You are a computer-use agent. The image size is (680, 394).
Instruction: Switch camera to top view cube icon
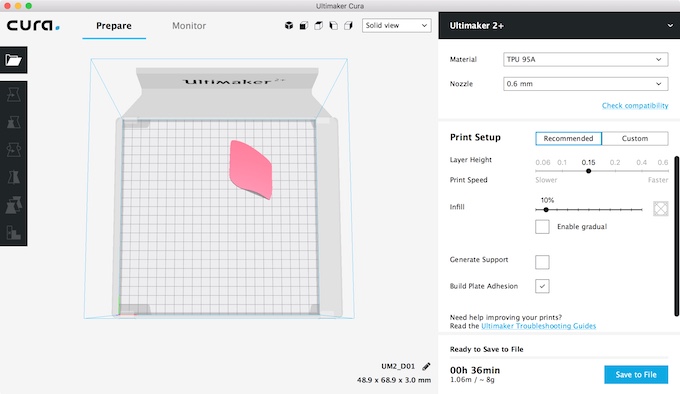pos(318,26)
